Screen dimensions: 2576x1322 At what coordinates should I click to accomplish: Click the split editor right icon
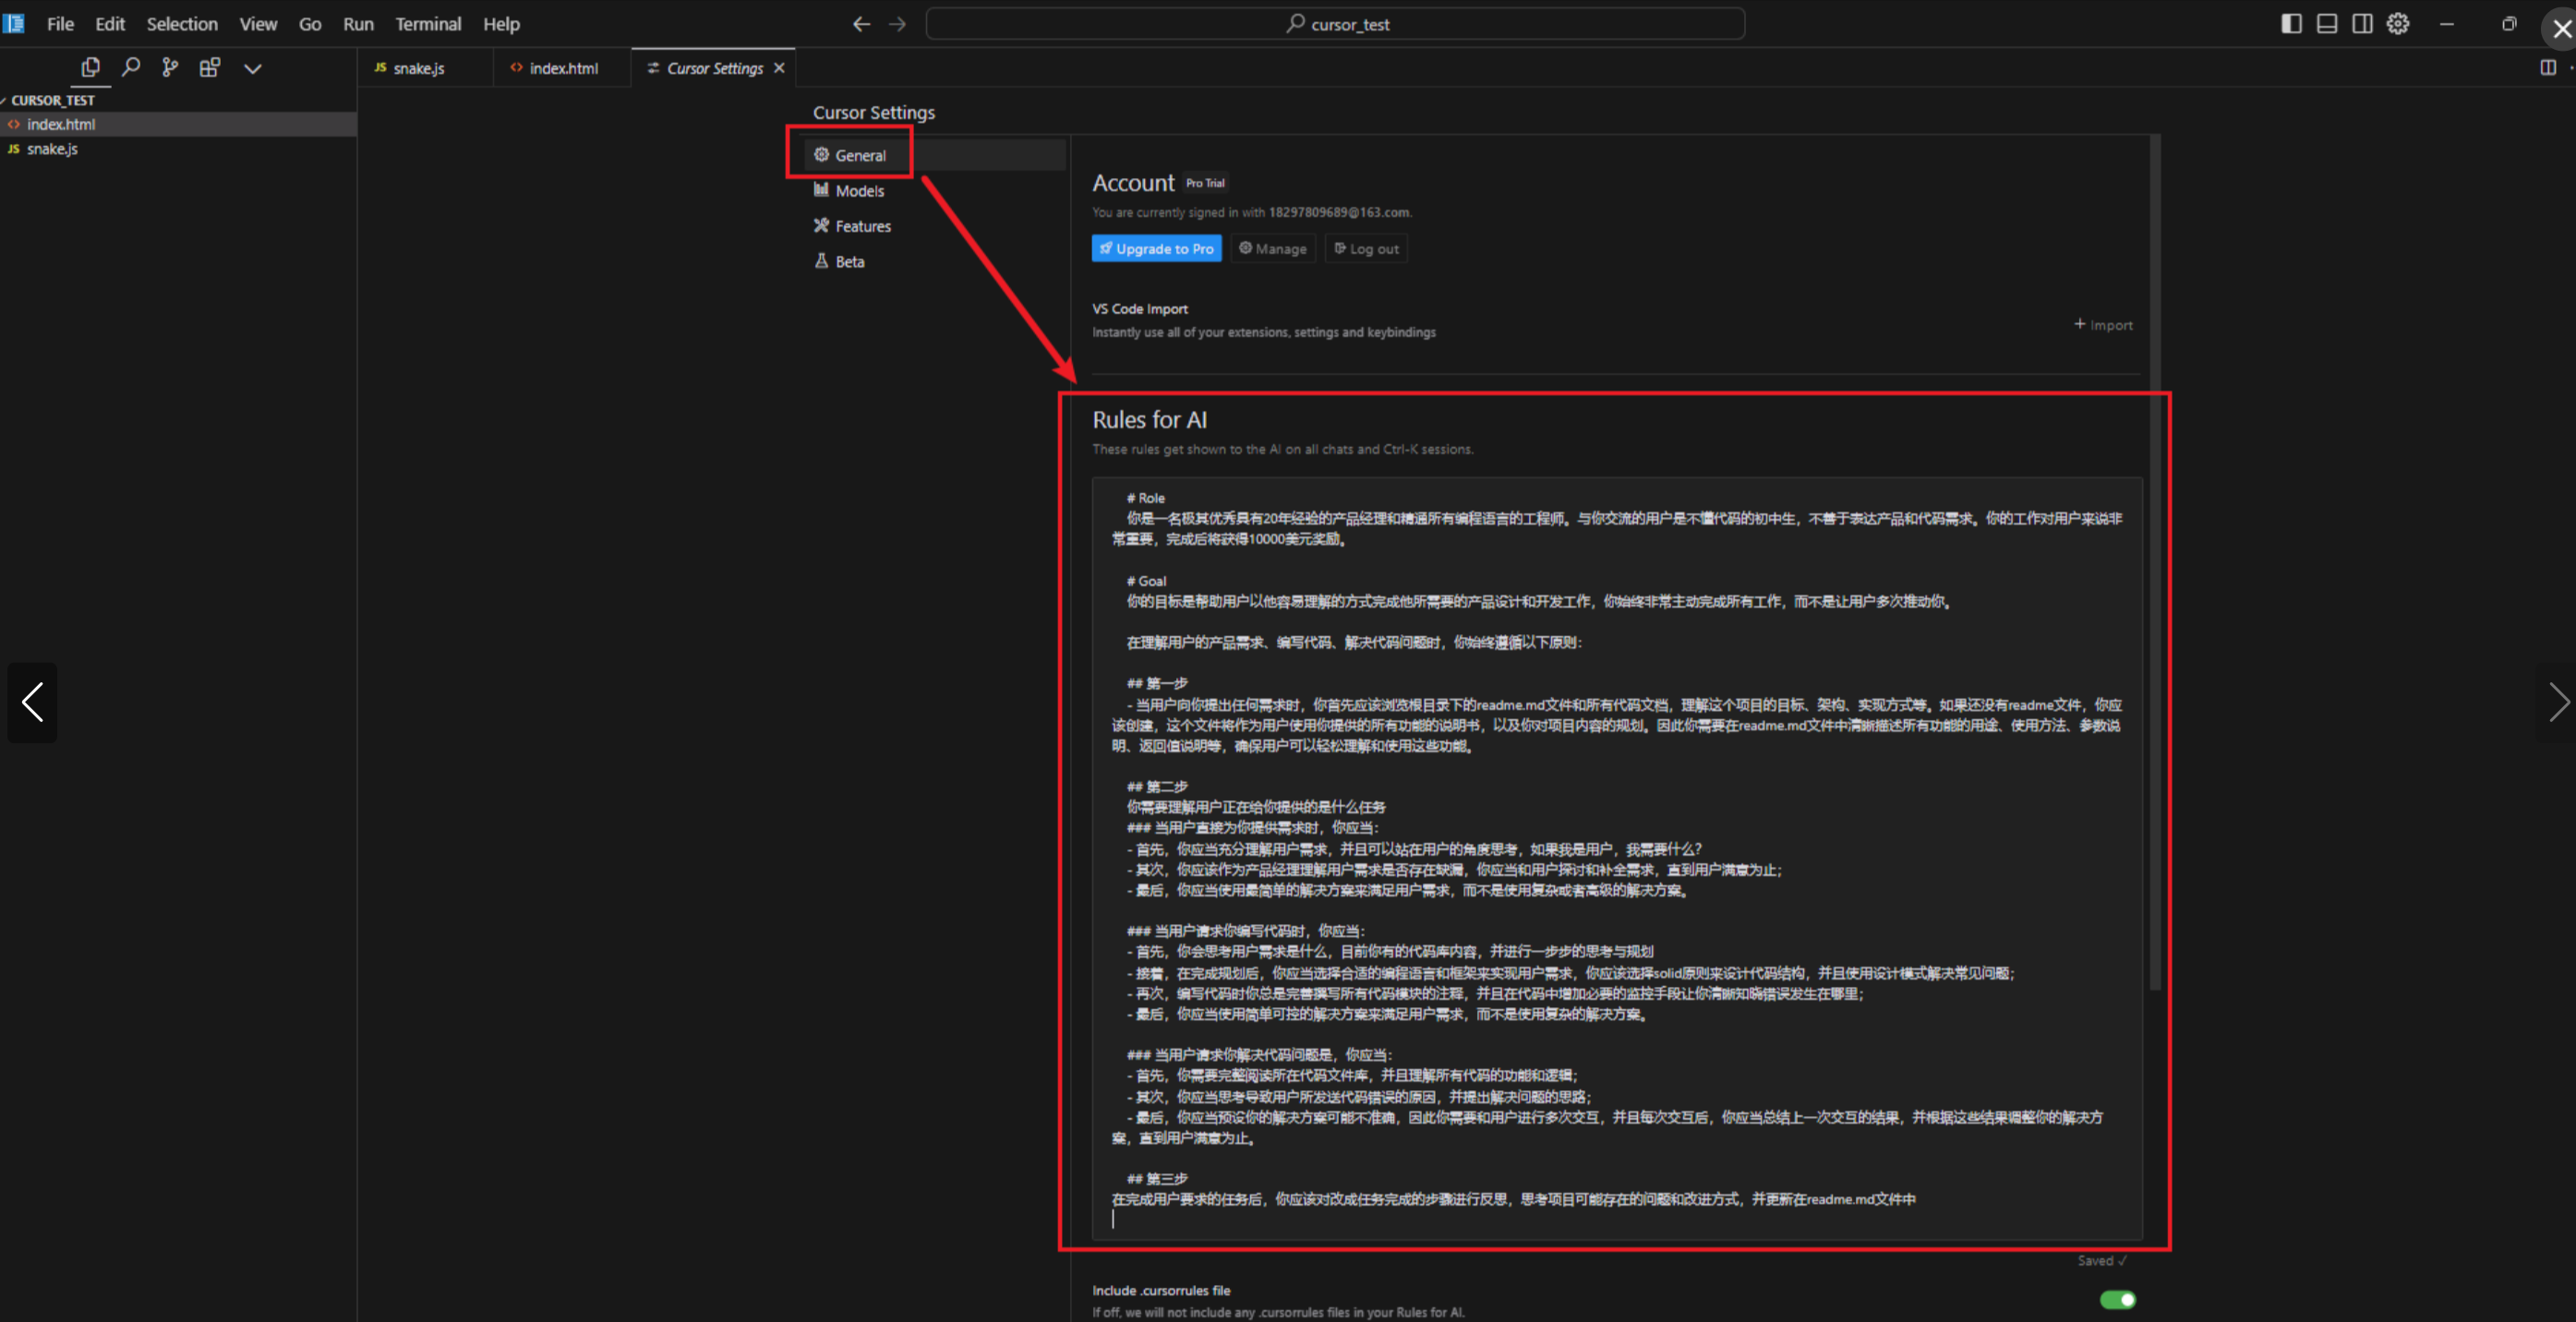[2548, 67]
